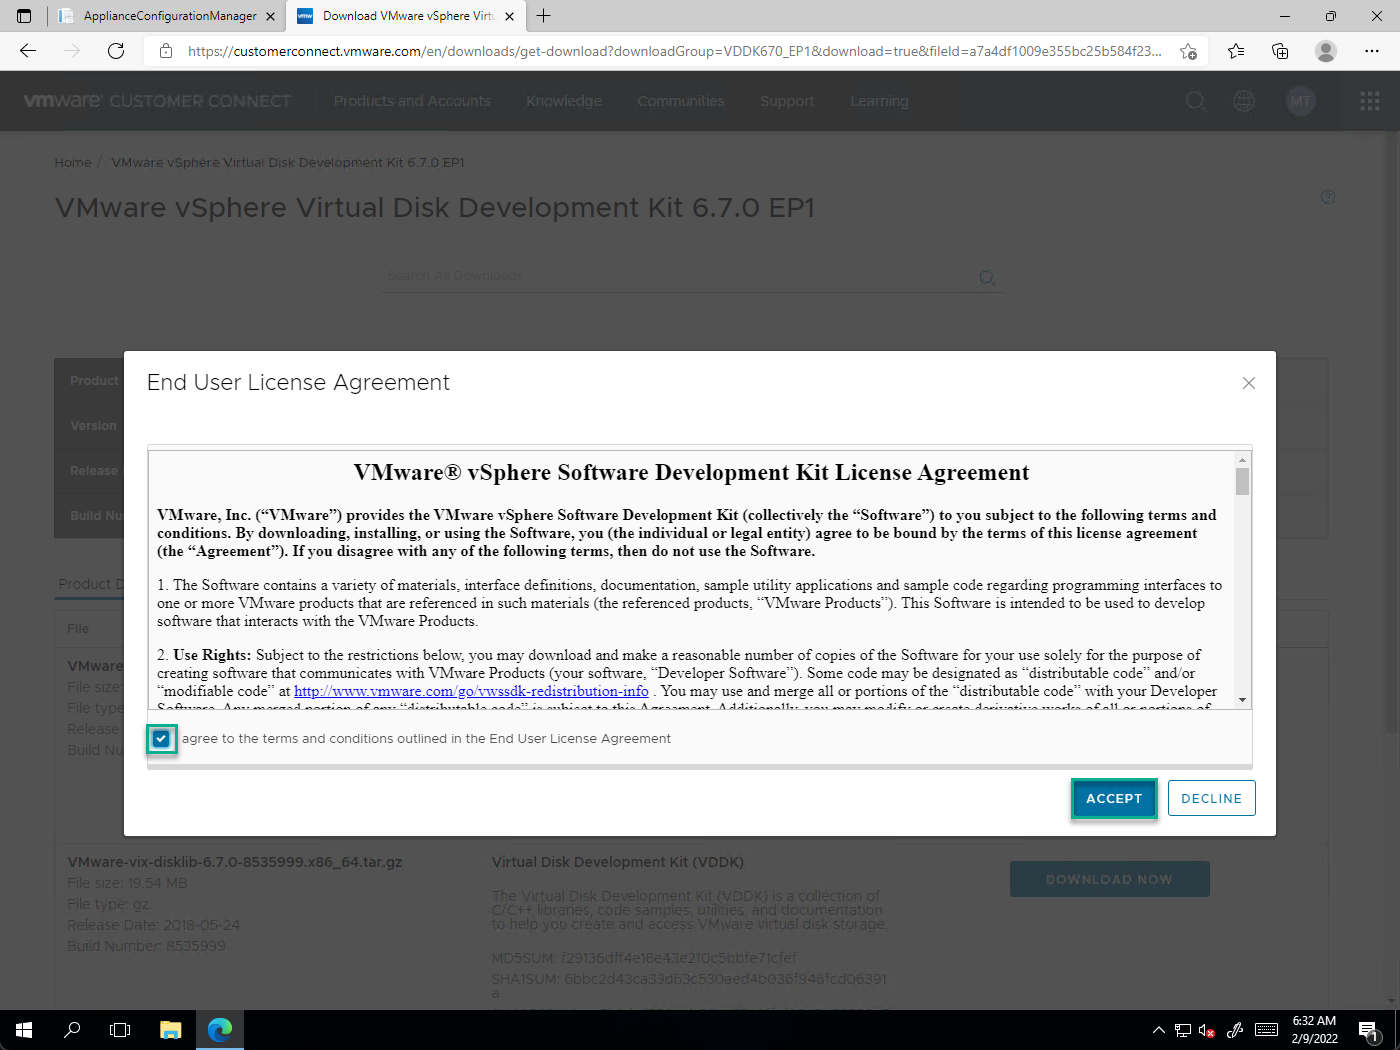Click VMware Customer Connect logo
The height and width of the screenshot is (1050, 1400).
coord(157,101)
